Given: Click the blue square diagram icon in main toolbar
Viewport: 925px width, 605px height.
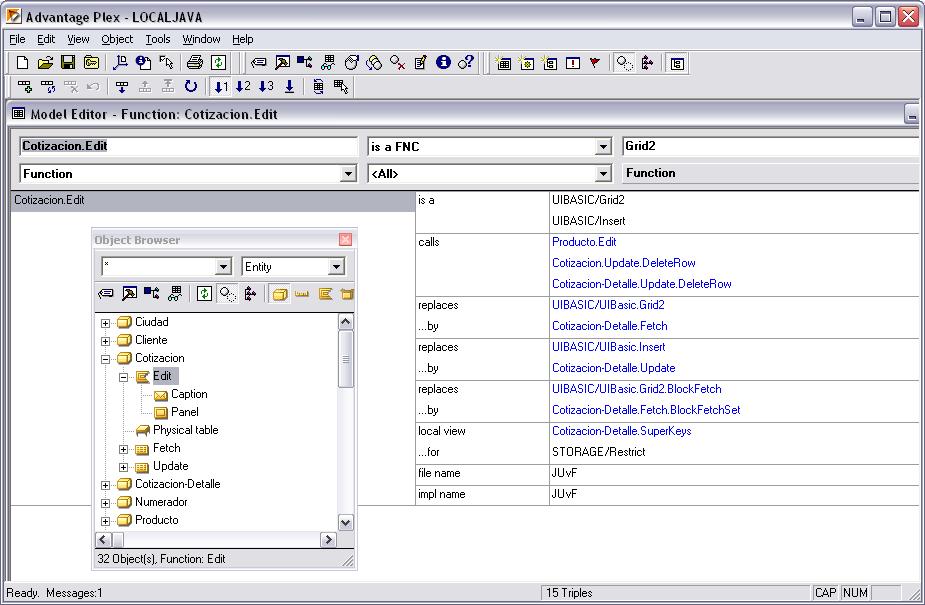Looking at the screenshot, I should 305,63.
